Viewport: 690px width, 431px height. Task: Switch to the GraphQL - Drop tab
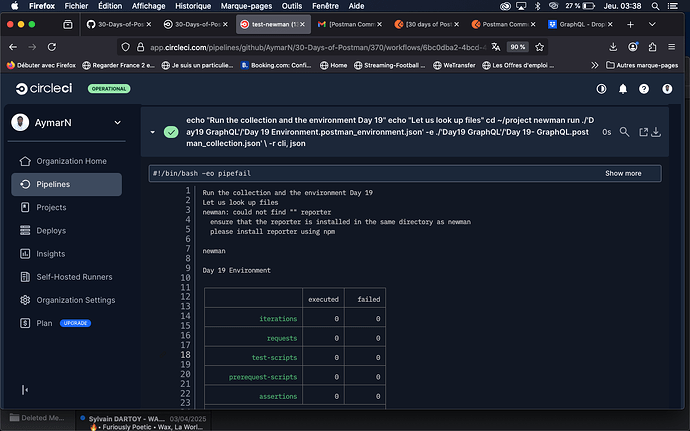pos(580,24)
